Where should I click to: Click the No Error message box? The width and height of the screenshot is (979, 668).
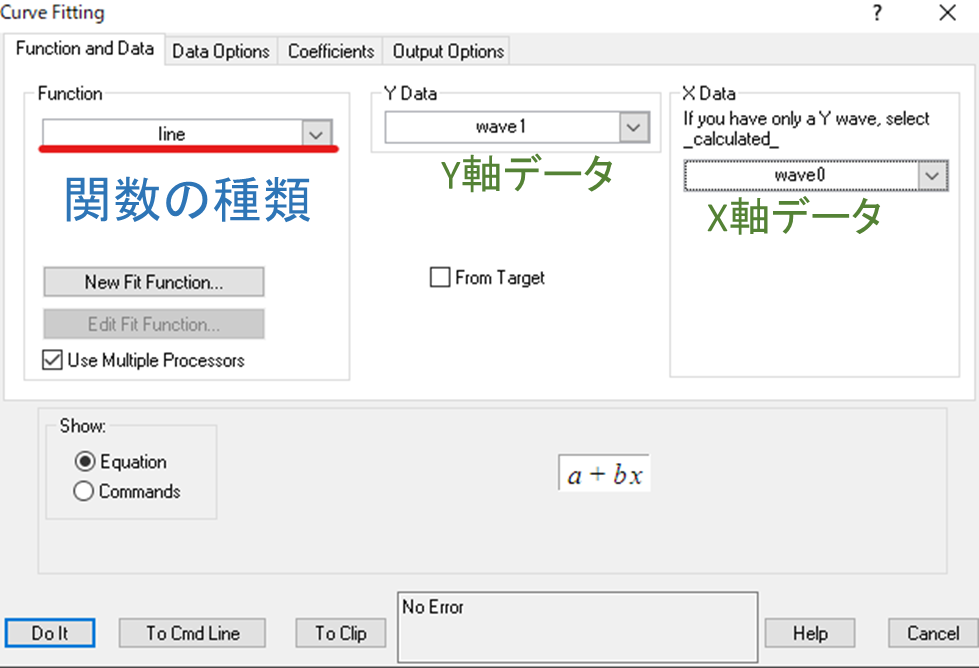(x=577, y=627)
